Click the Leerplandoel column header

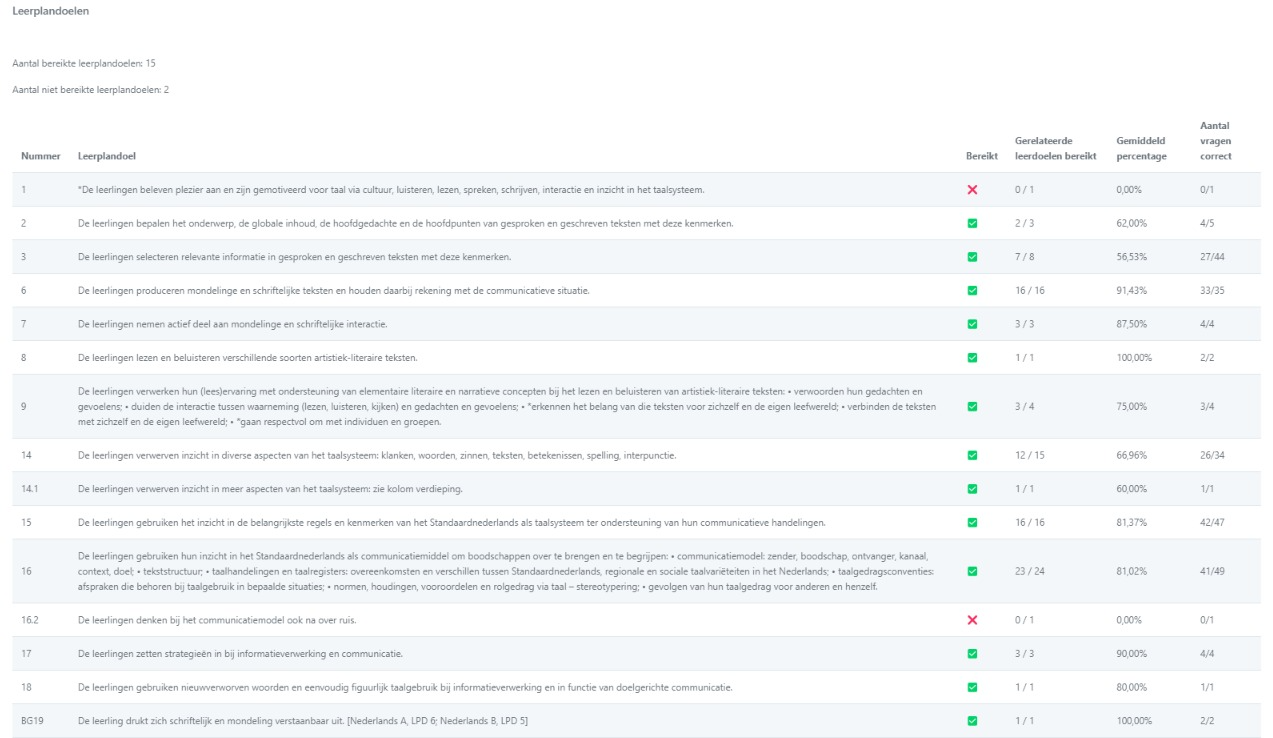pos(108,156)
